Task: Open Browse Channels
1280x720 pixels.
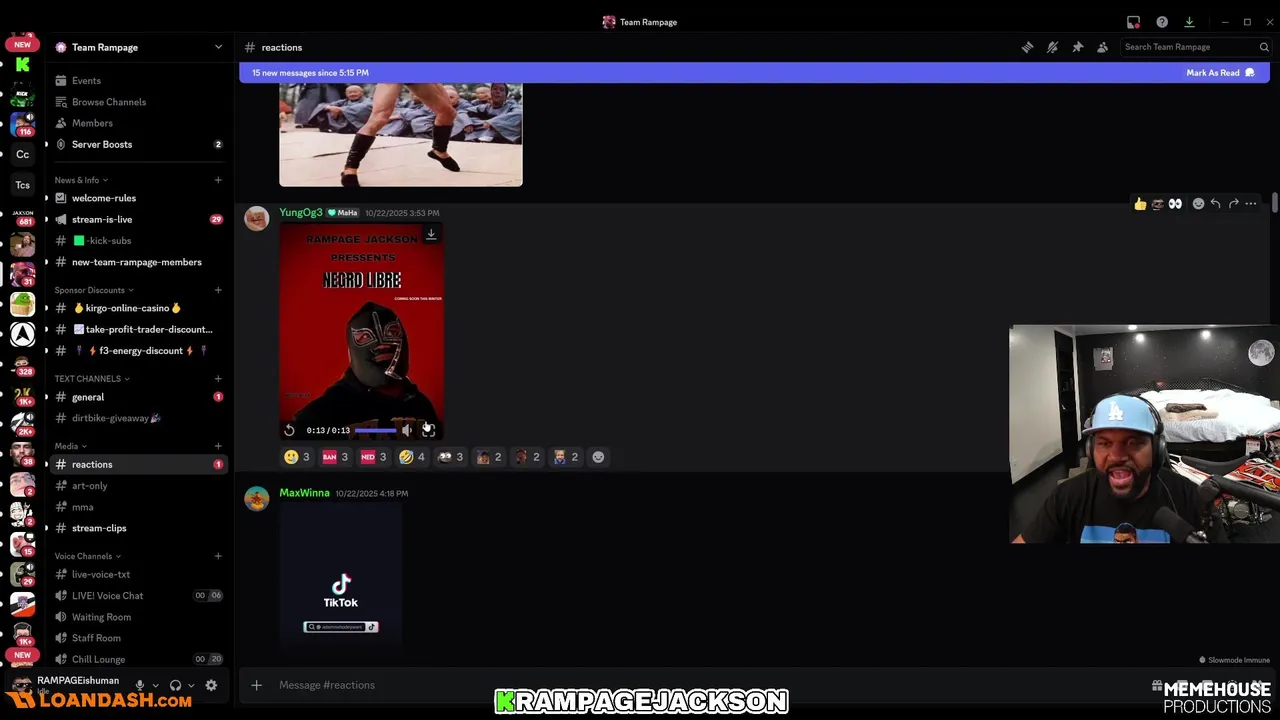Action: (x=108, y=102)
